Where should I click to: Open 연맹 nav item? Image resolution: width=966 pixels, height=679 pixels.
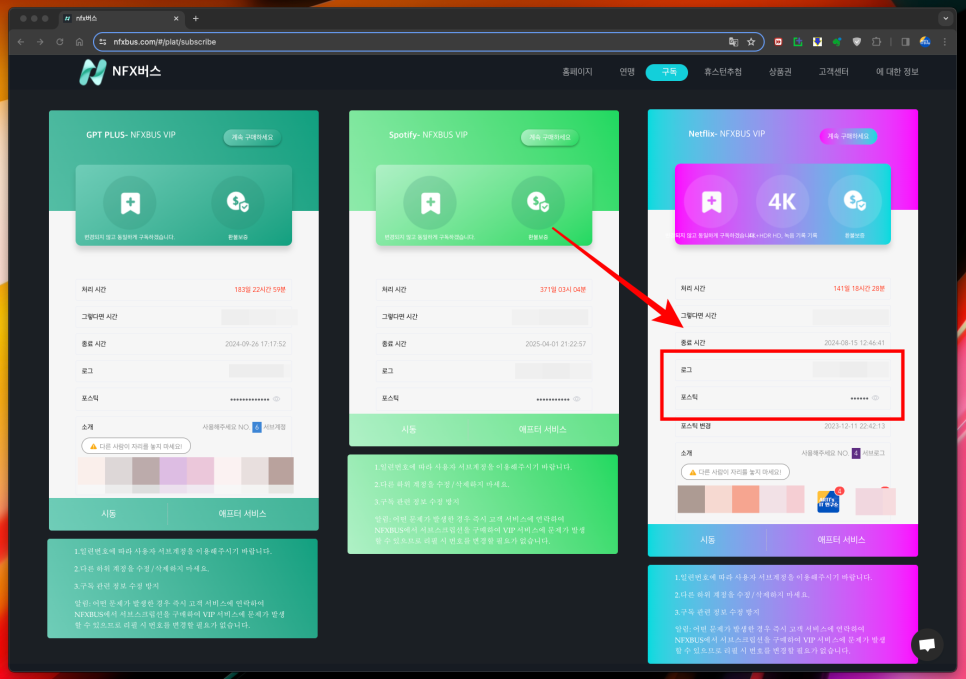tap(627, 72)
